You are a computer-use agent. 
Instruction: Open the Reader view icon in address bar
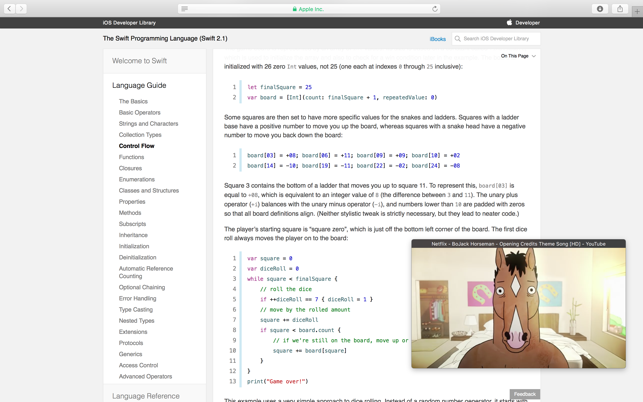pos(185,9)
